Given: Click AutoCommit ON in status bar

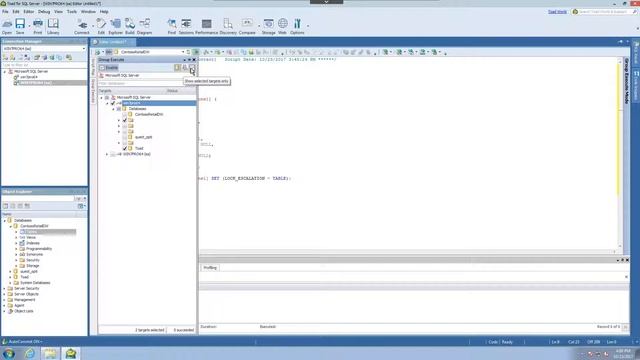Looking at the screenshot, I should tap(22, 342).
